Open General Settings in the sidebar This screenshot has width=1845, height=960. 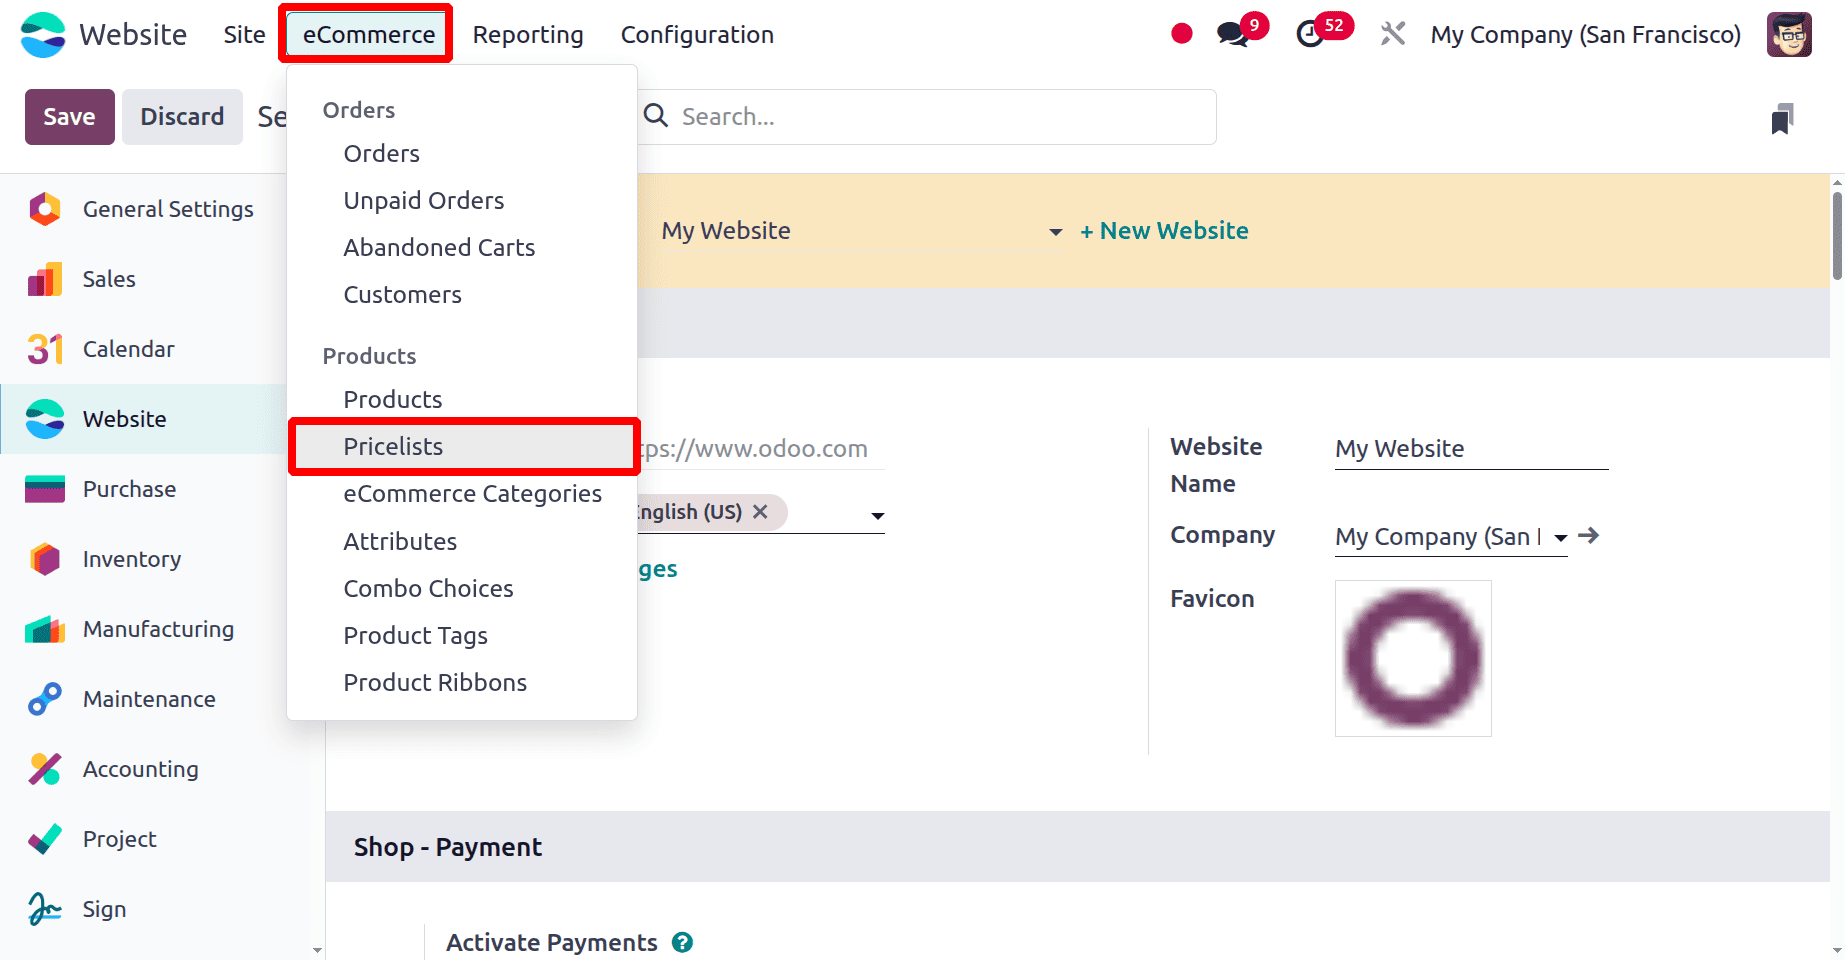[x=145, y=209]
